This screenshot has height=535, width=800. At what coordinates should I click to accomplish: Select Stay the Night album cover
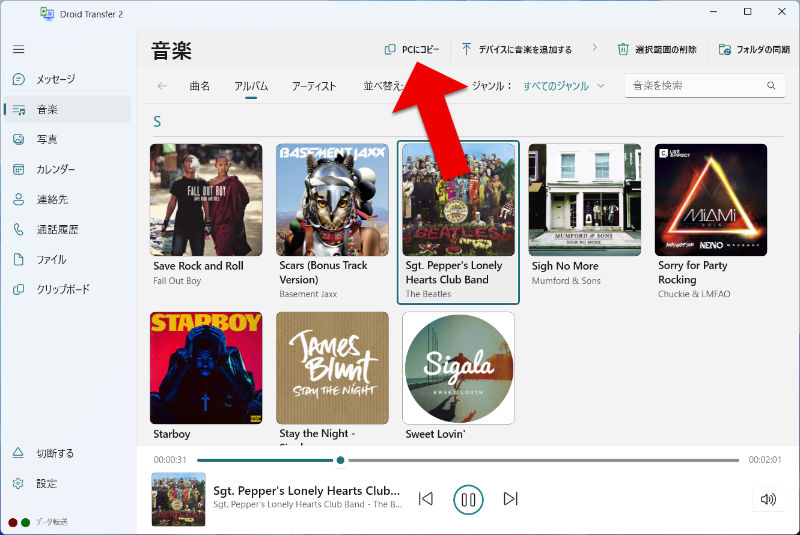tap(332, 368)
